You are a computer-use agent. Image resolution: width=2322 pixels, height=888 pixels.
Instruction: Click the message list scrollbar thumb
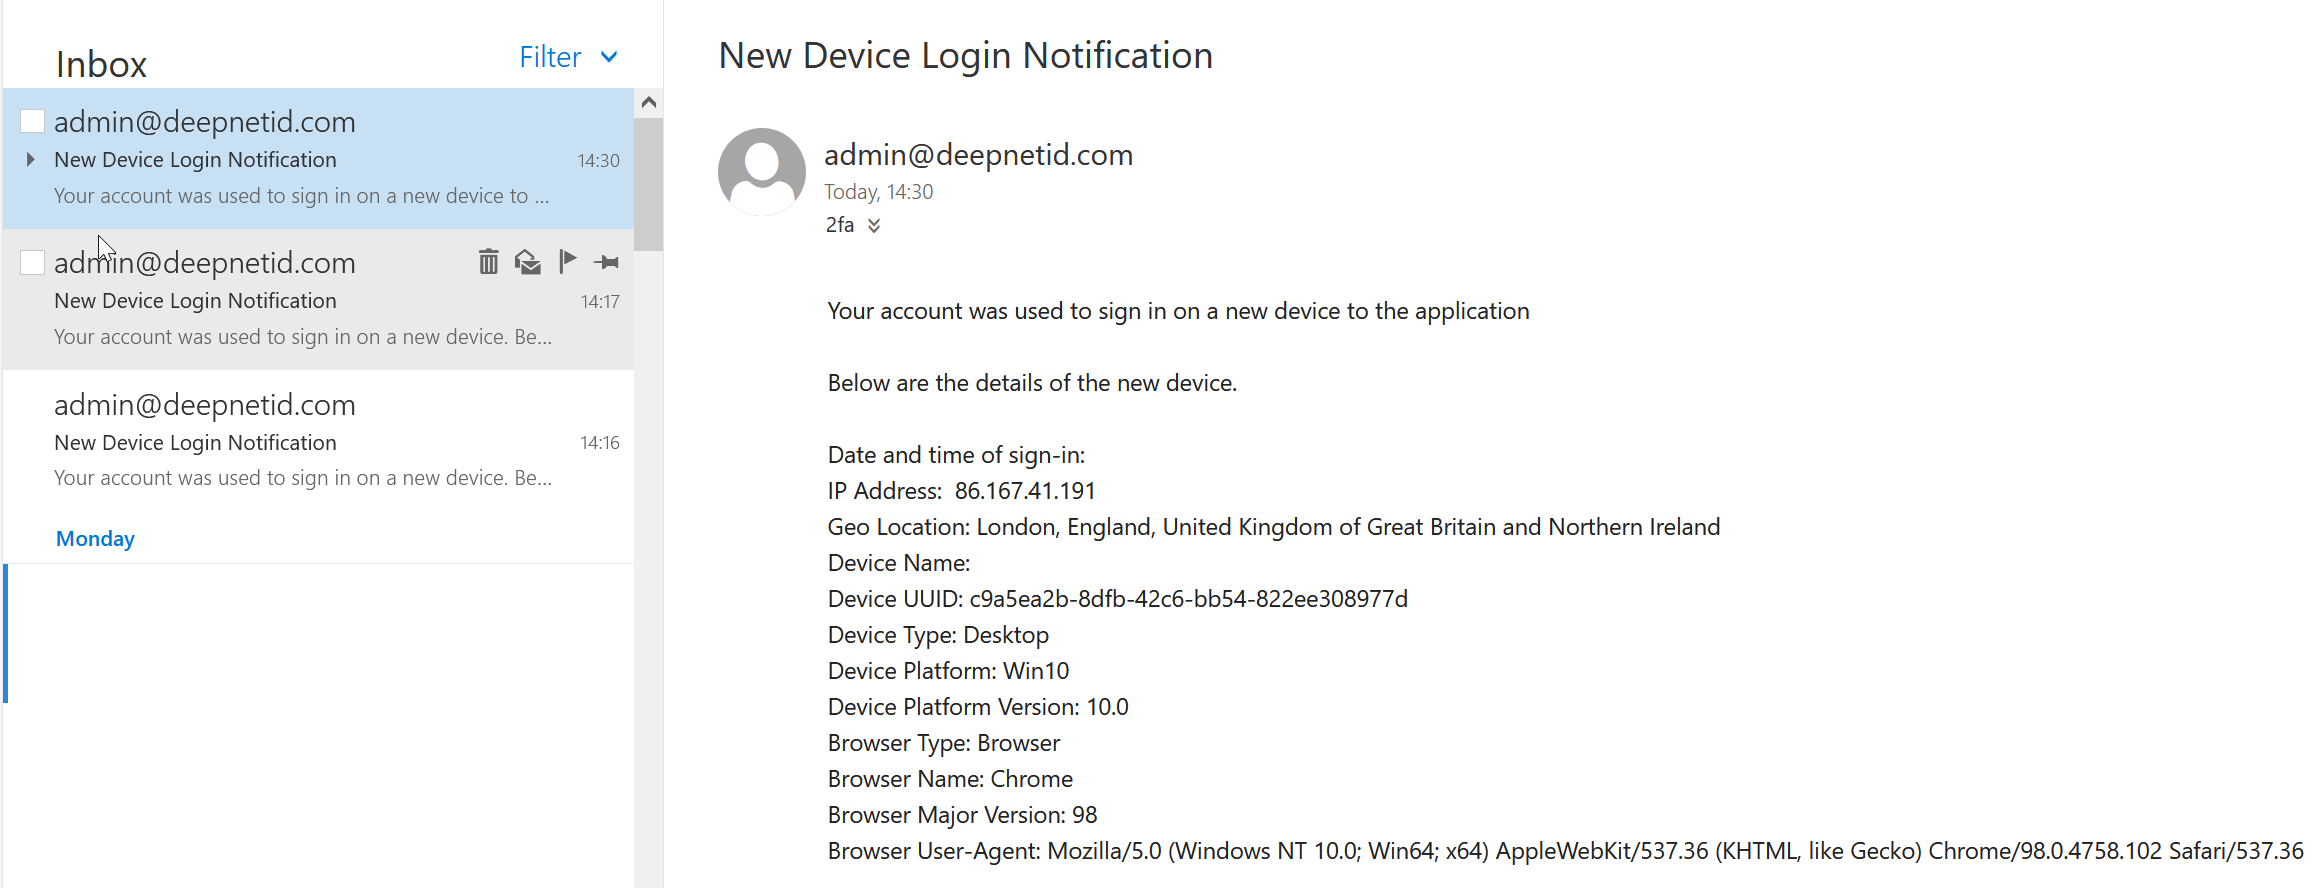[649, 185]
